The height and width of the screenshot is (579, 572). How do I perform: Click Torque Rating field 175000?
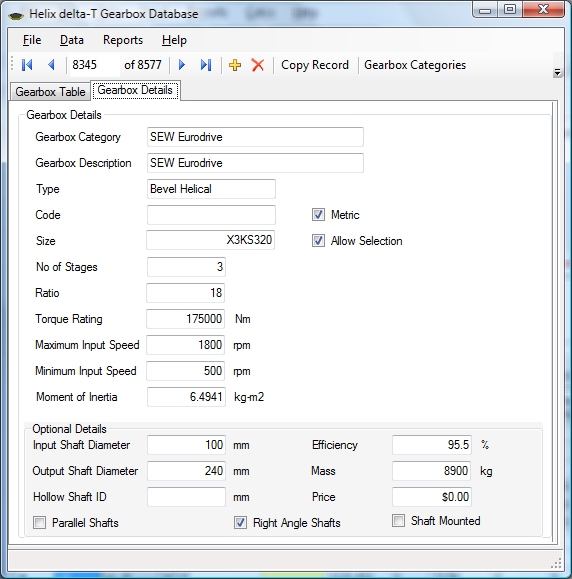click(185, 319)
